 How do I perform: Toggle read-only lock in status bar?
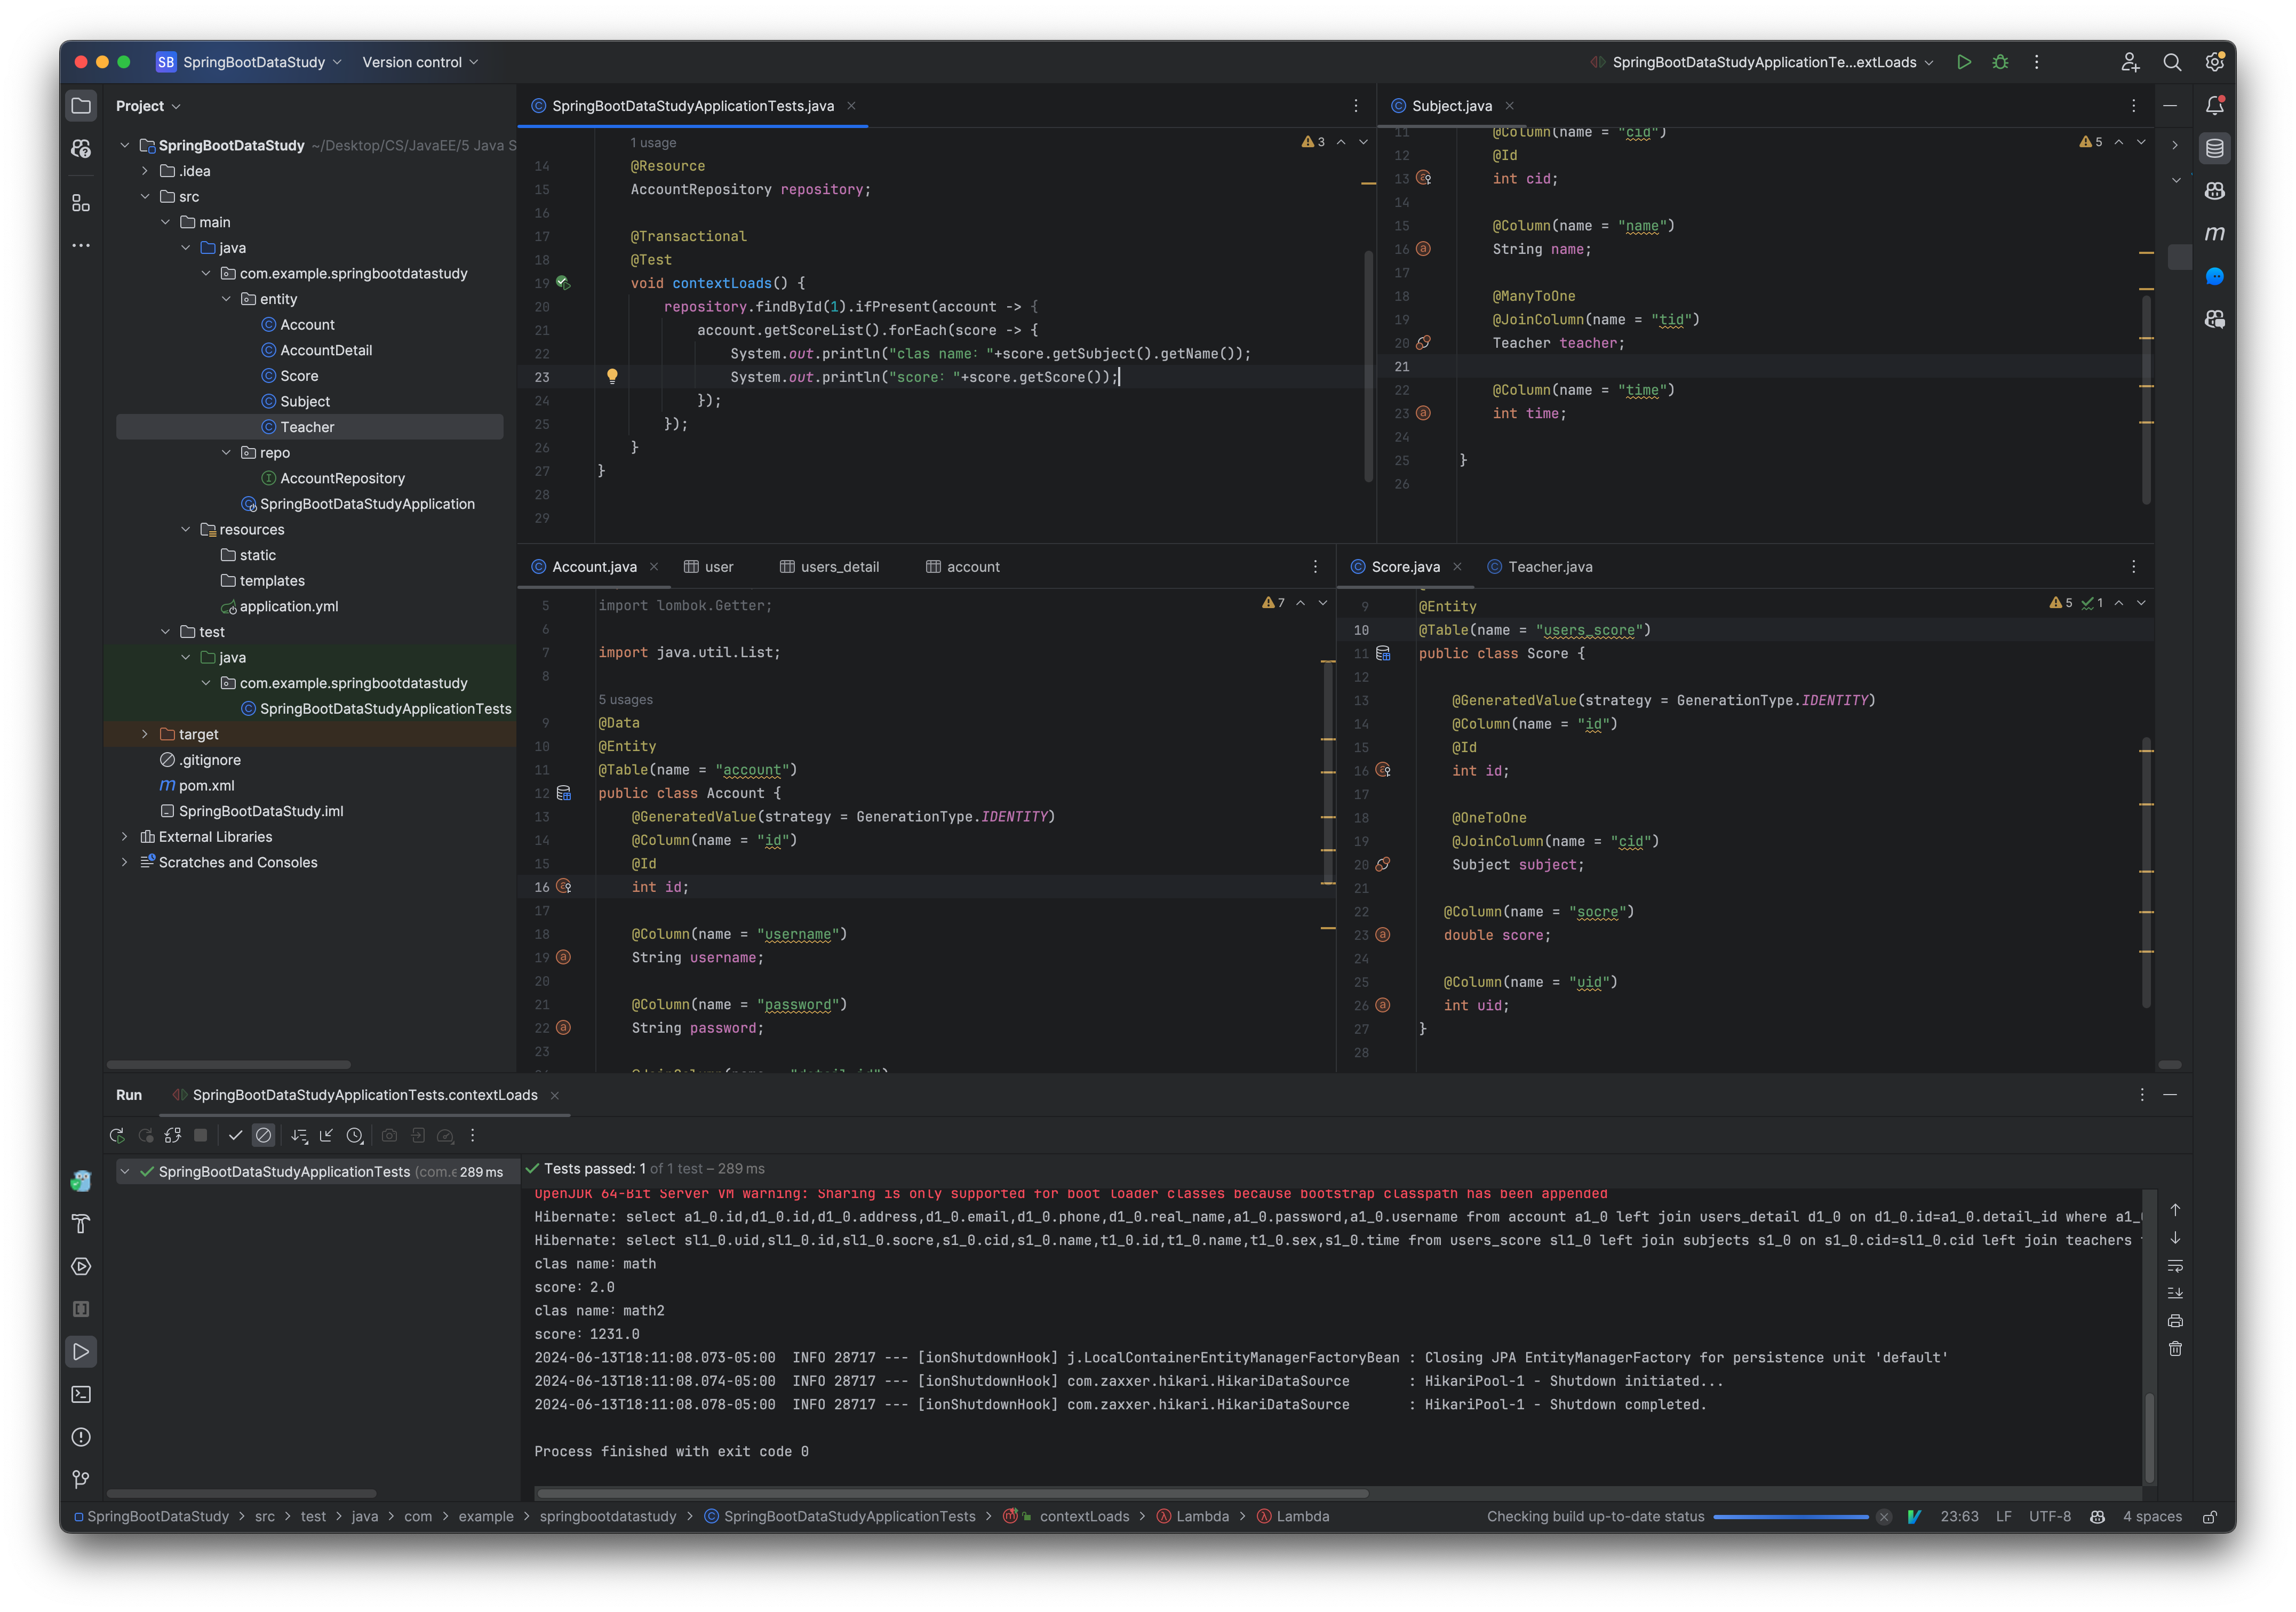click(2210, 1517)
